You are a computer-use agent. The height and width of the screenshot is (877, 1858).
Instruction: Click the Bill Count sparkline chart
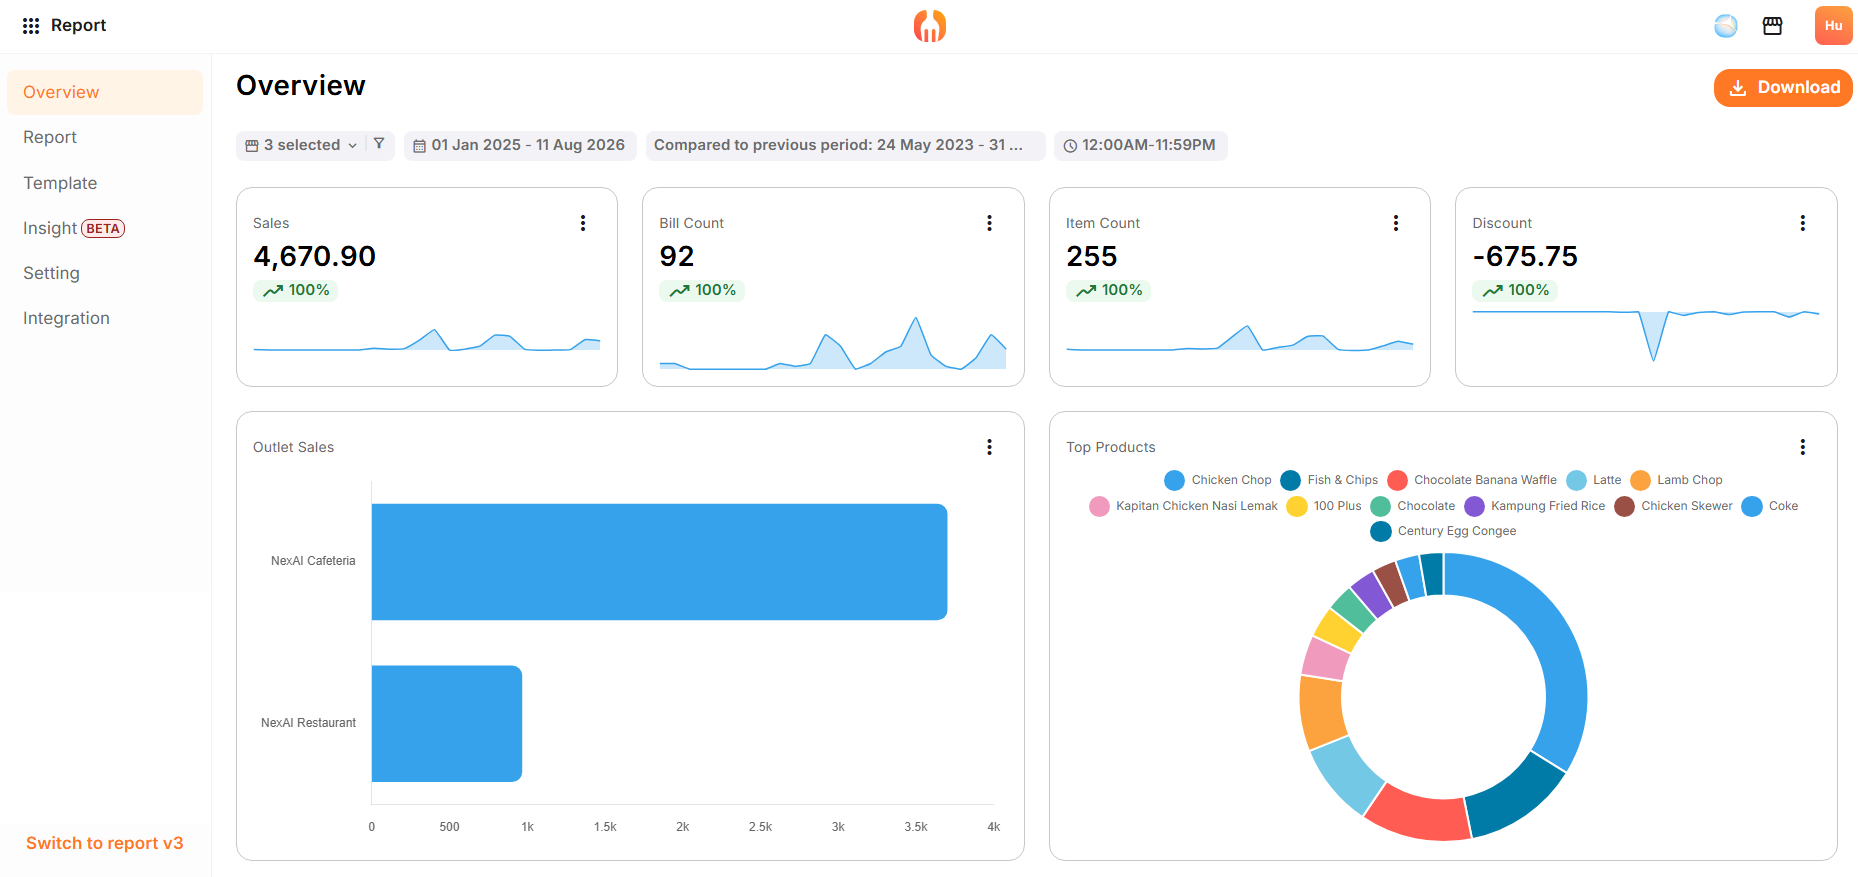click(x=833, y=343)
